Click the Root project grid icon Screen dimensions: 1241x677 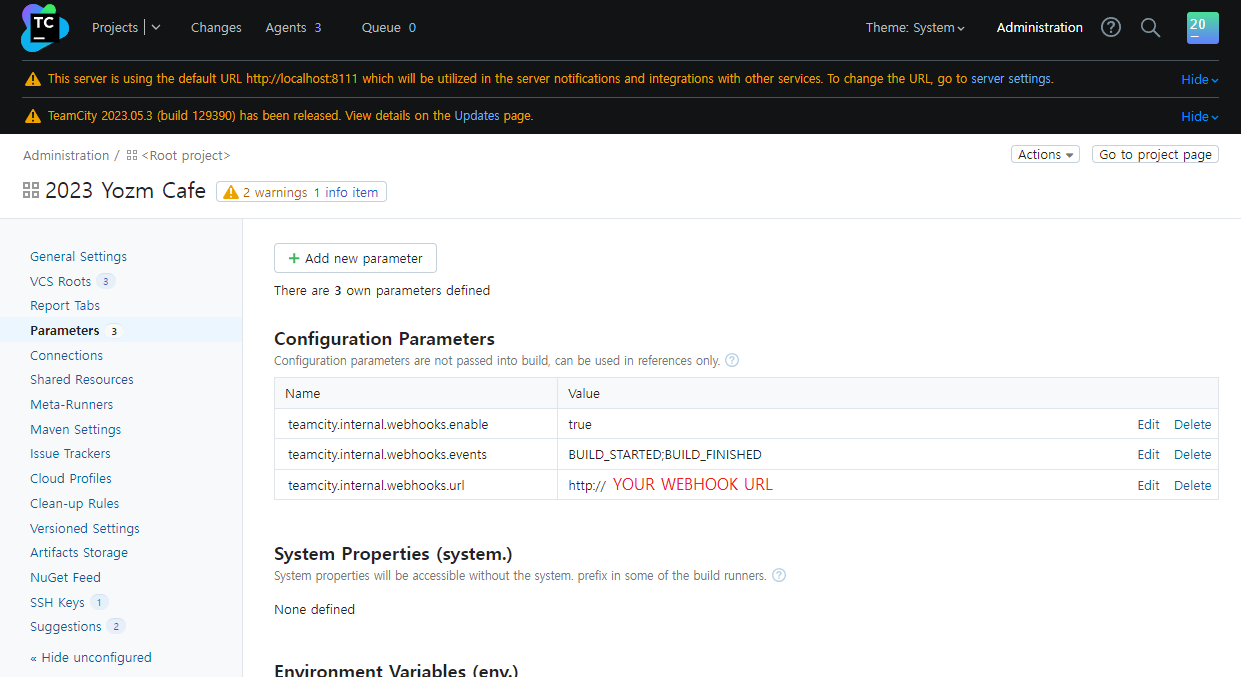pos(132,155)
